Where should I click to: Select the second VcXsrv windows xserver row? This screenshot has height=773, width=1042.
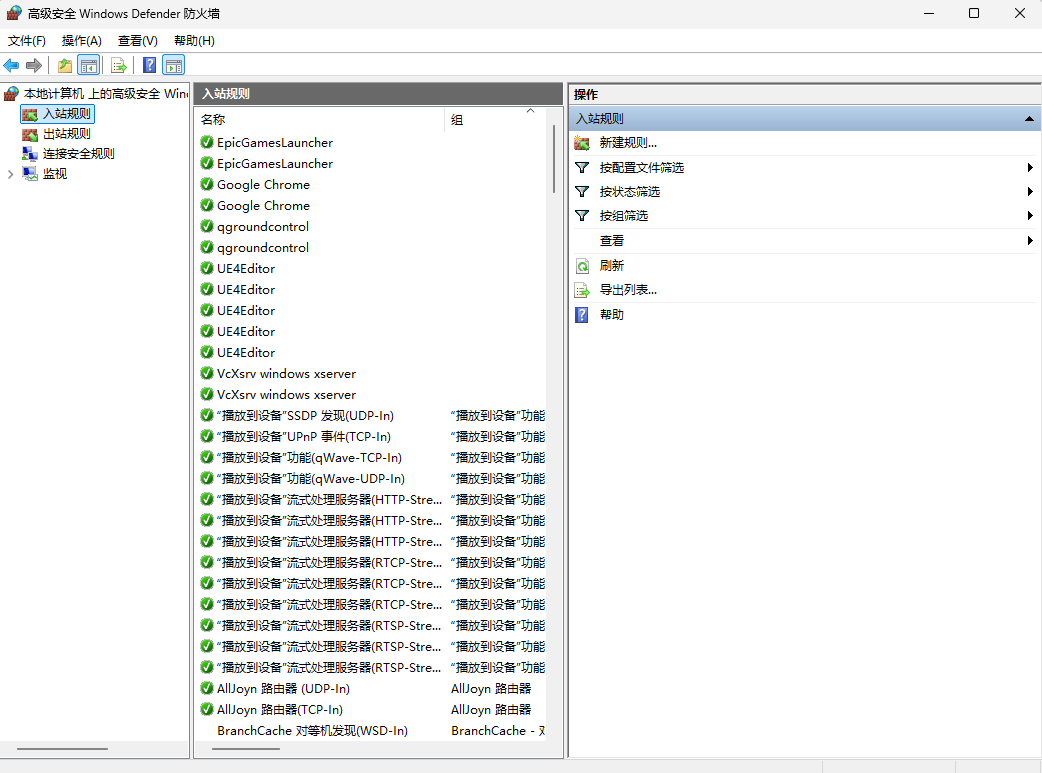[x=371, y=394]
